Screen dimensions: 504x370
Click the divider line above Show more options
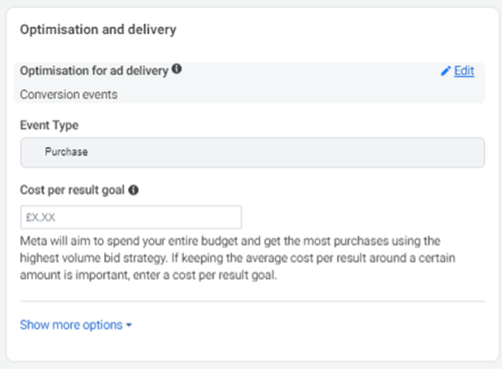coord(253,301)
